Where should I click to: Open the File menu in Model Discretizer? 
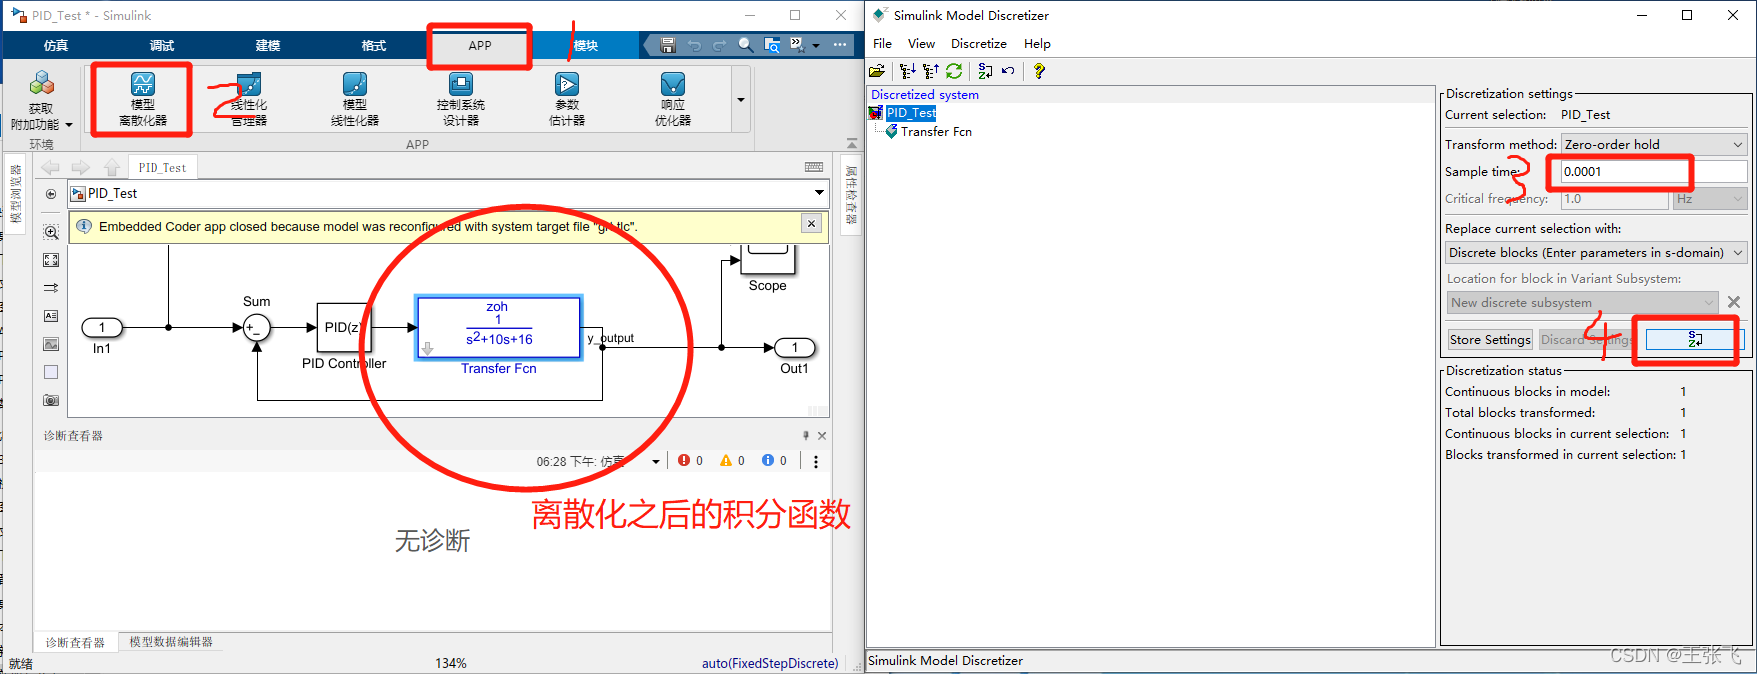882,44
